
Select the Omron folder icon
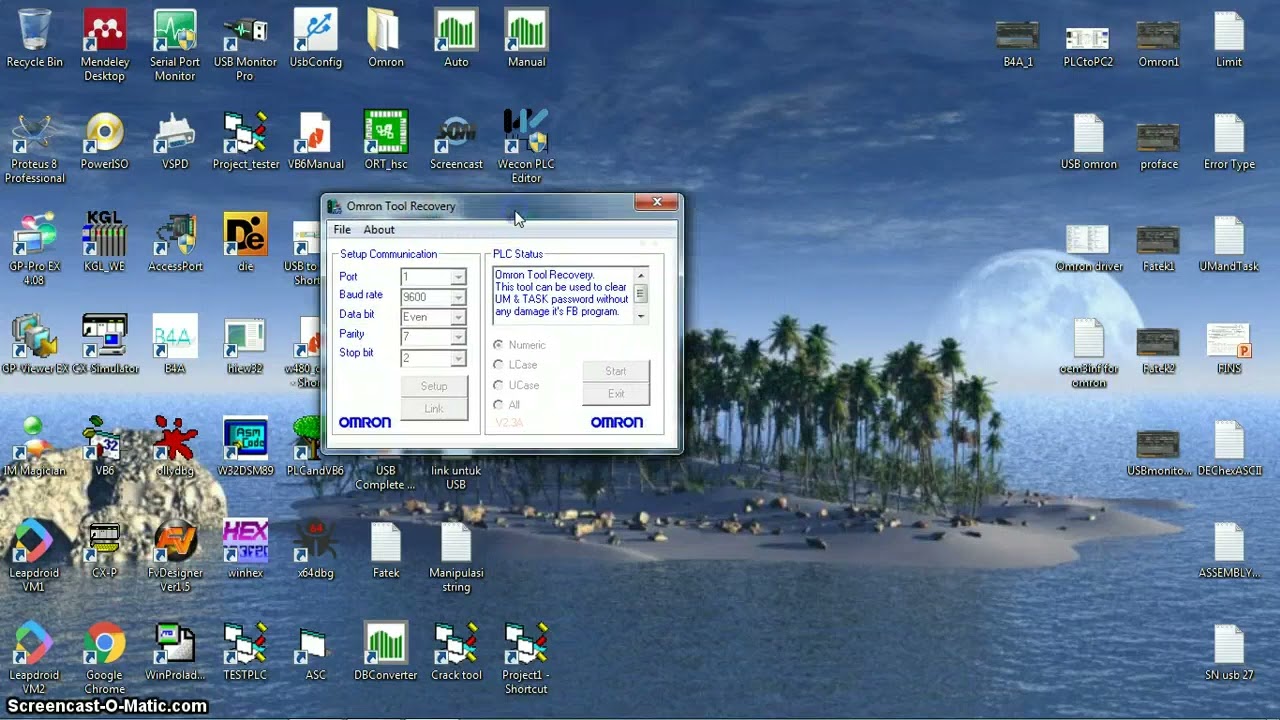click(x=386, y=39)
